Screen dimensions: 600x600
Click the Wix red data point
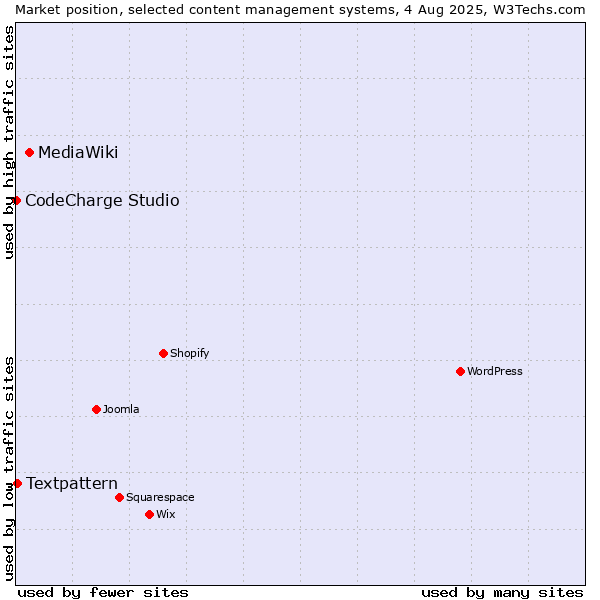(x=150, y=514)
